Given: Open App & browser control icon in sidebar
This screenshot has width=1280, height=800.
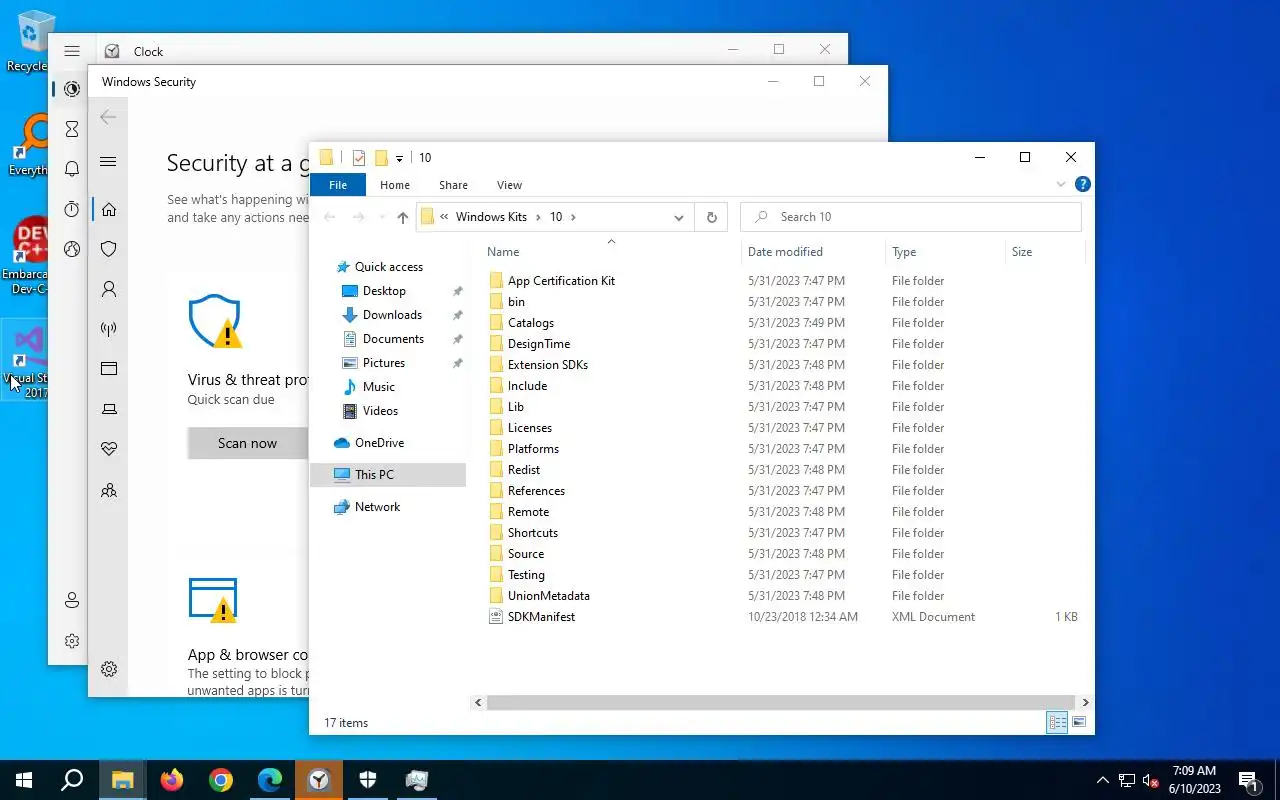Looking at the screenshot, I should click(x=109, y=369).
